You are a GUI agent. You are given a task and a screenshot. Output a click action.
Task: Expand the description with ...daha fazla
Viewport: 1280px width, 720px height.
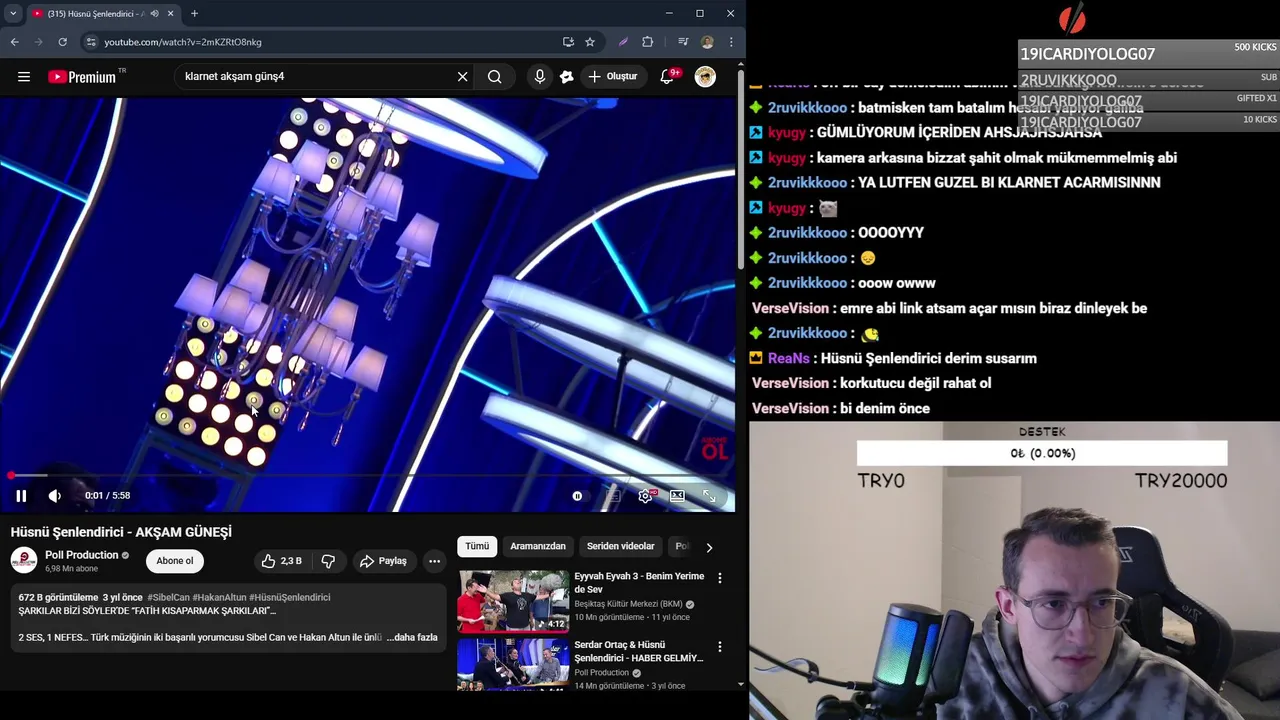tap(412, 637)
